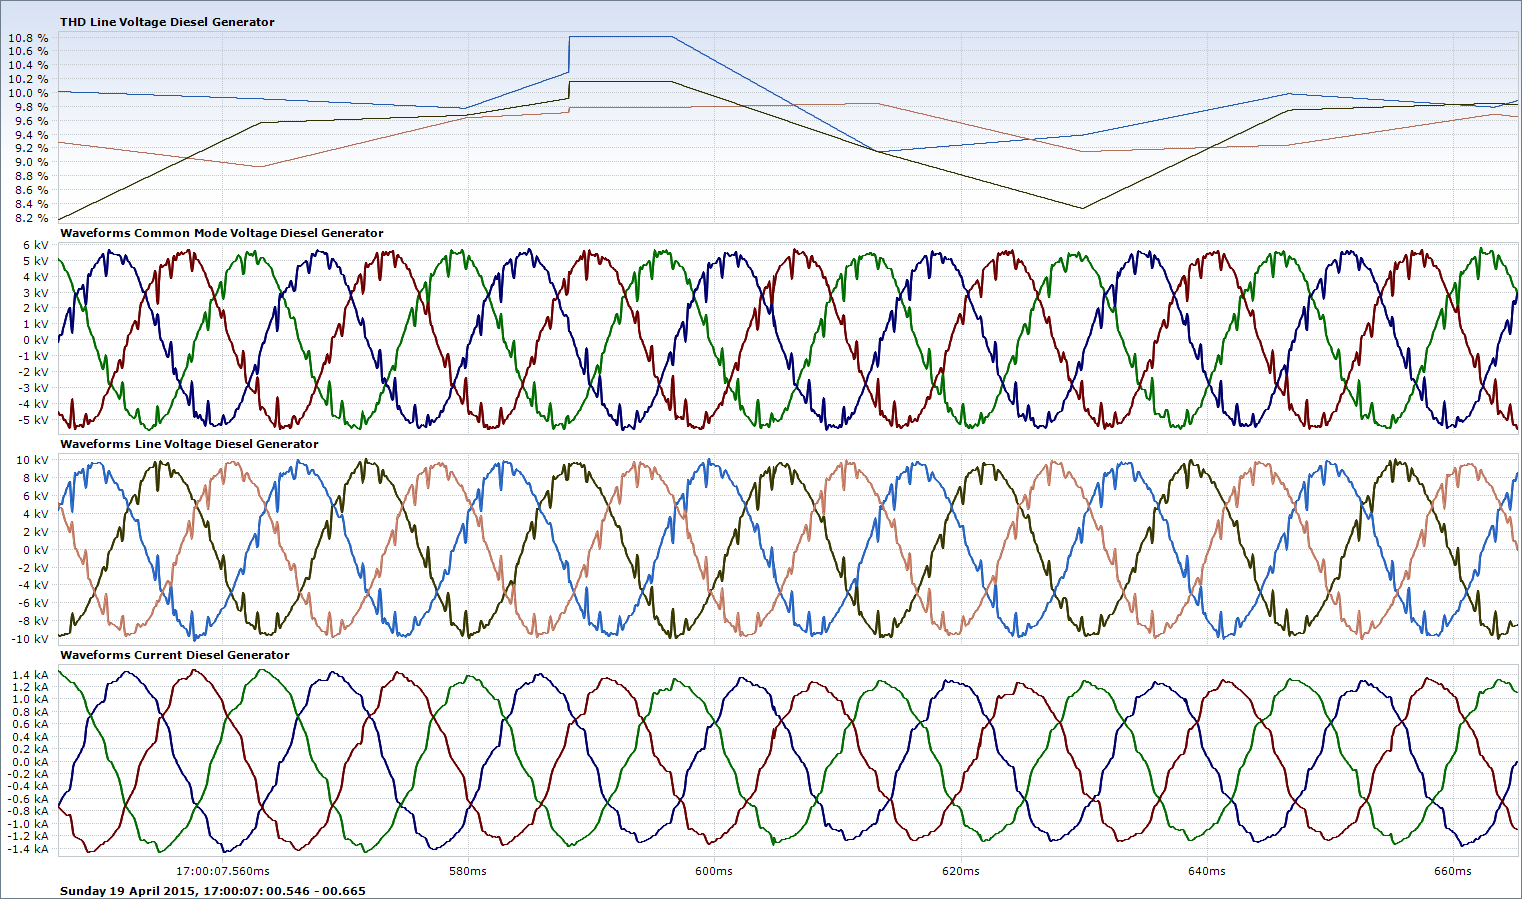Click the '580ms' time axis label
Screen dimensions: 1522x899
click(x=468, y=871)
